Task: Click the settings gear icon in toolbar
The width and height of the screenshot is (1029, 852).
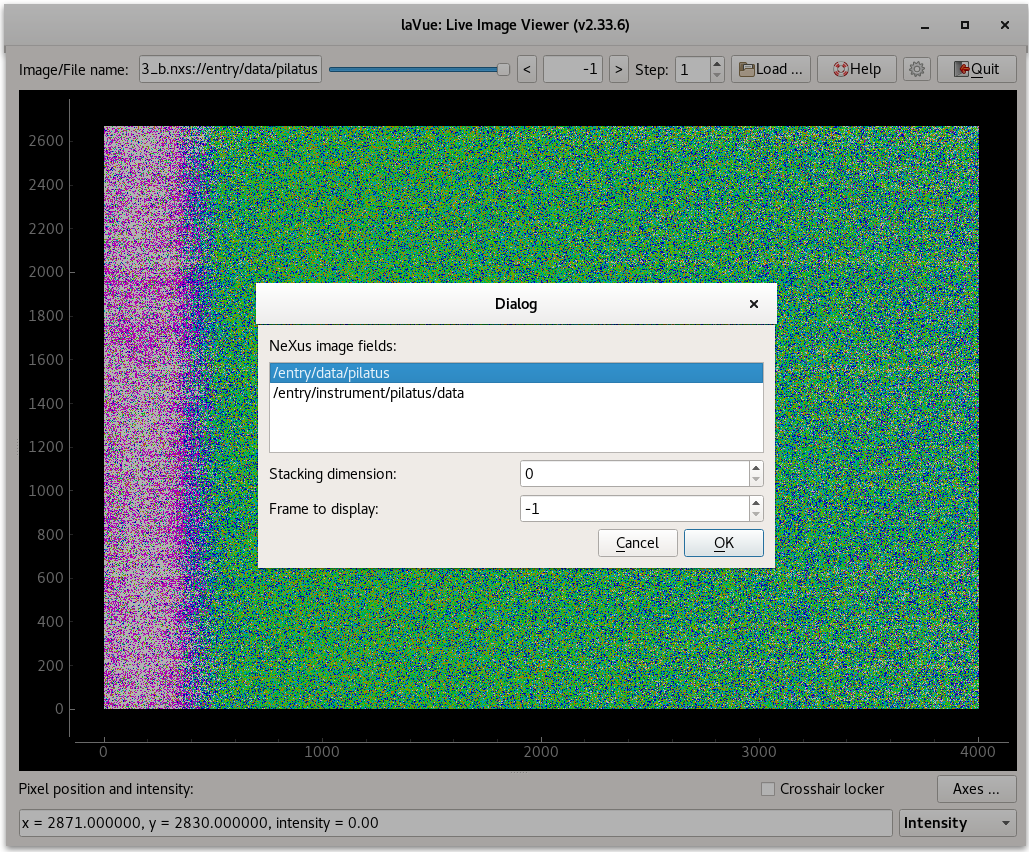Action: [x=916, y=69]
